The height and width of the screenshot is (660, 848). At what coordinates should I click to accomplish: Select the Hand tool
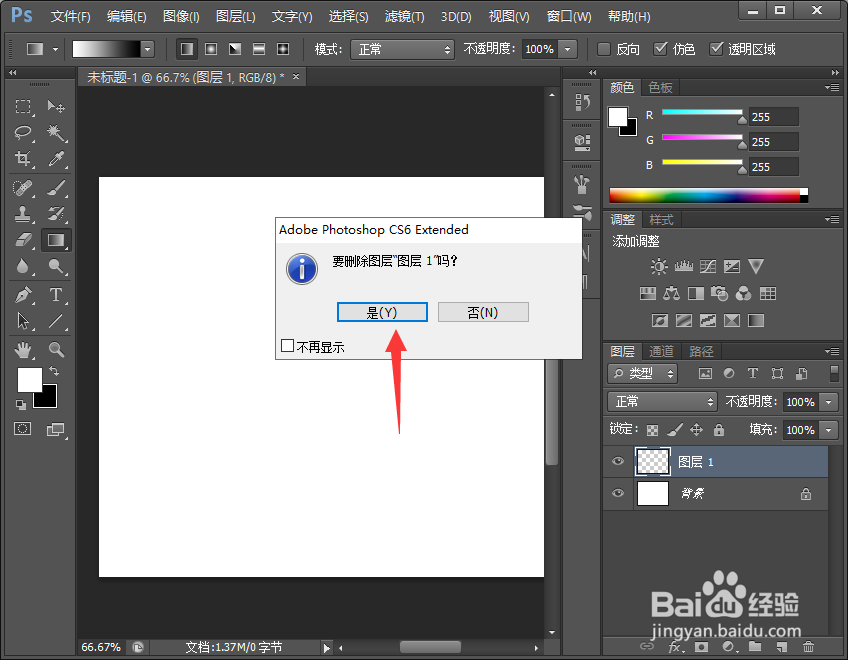23,350
